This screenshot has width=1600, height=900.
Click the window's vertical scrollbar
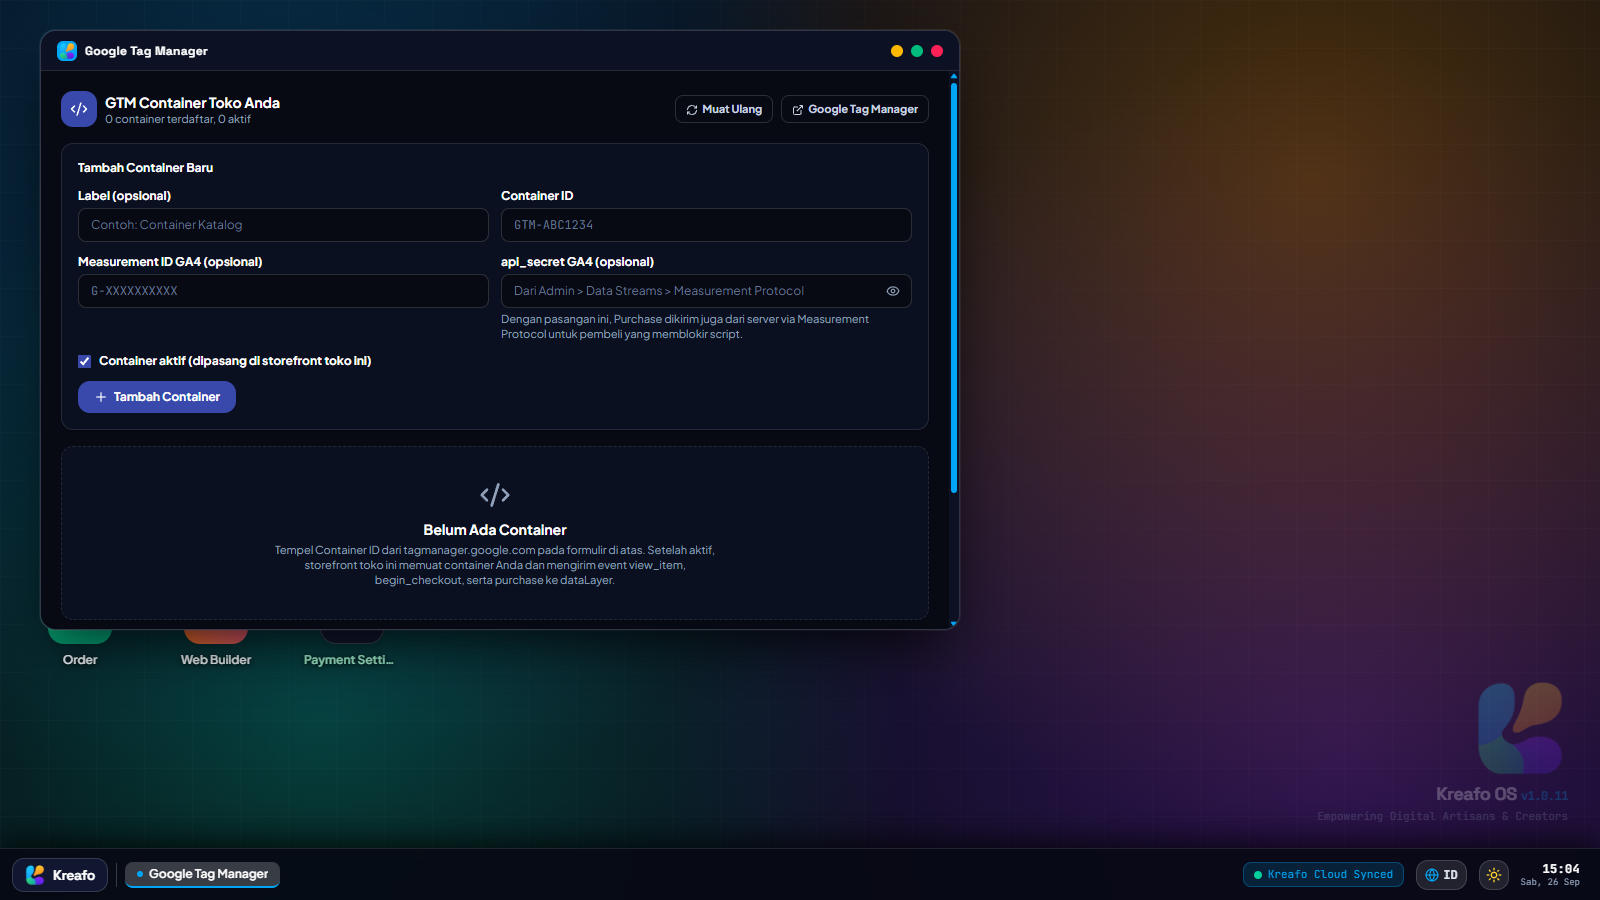[x=954, y=288]
